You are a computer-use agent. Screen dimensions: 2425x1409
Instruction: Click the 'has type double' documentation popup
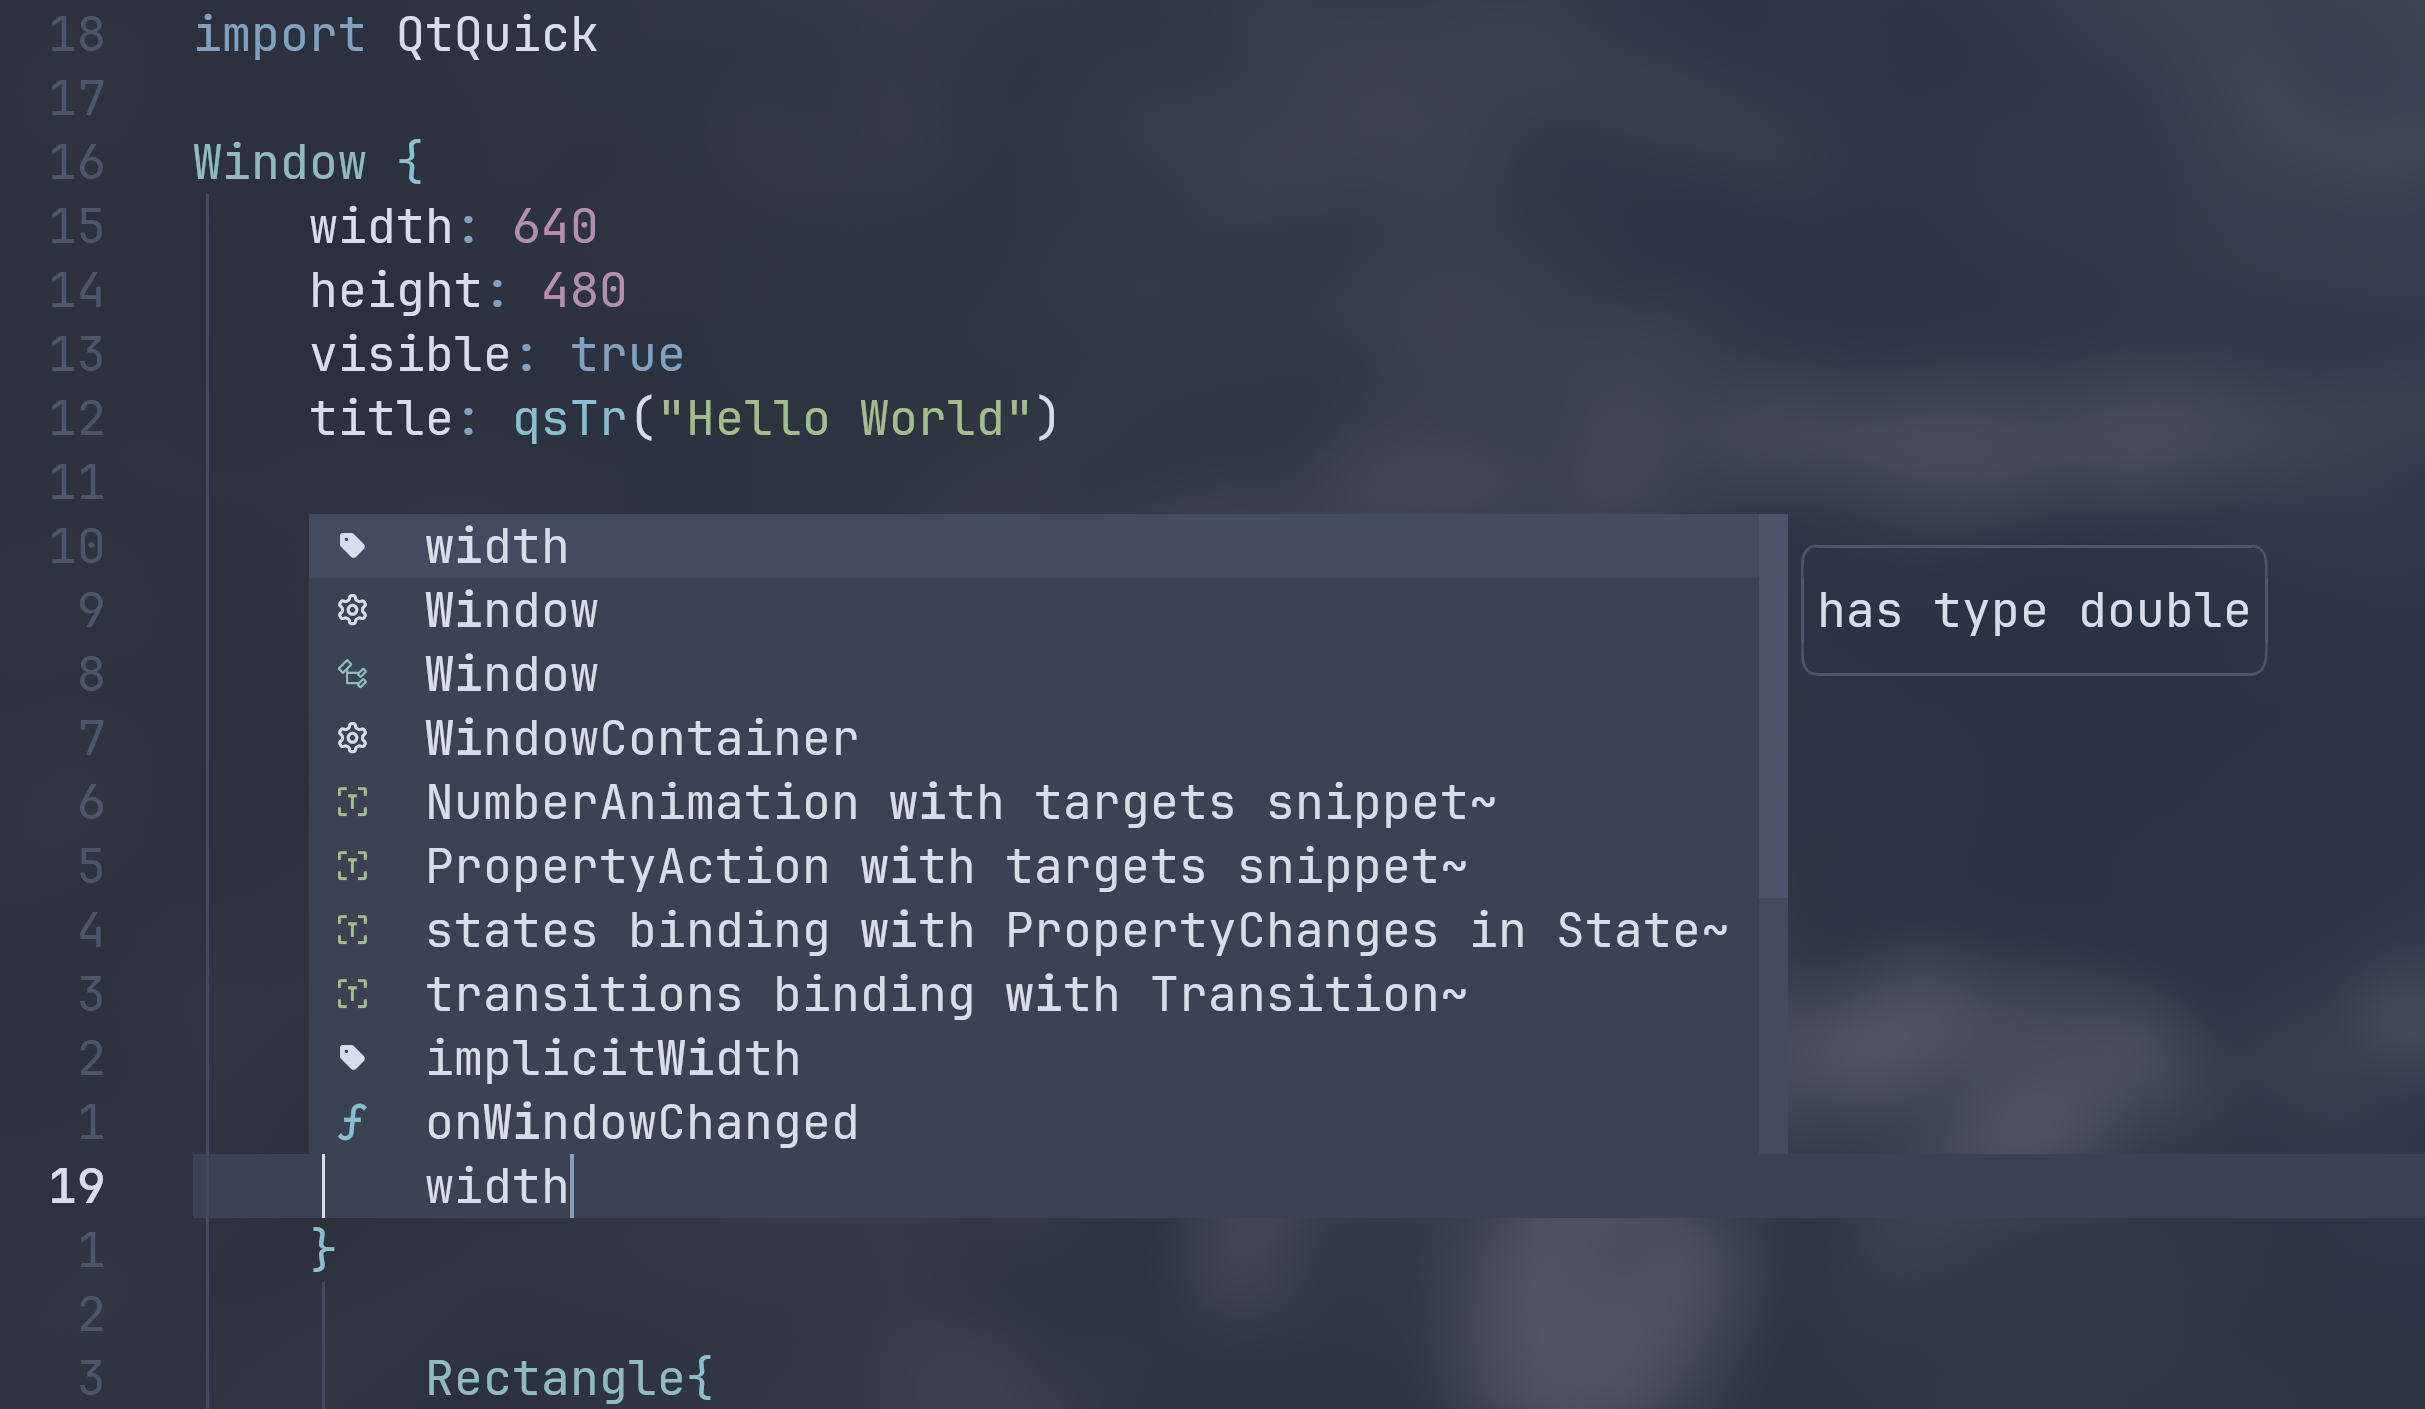[2033, 610]
